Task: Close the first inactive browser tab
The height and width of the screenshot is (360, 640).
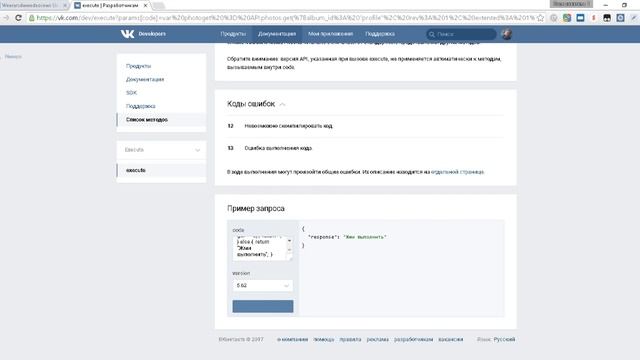Action: click(x=65, y=6)
